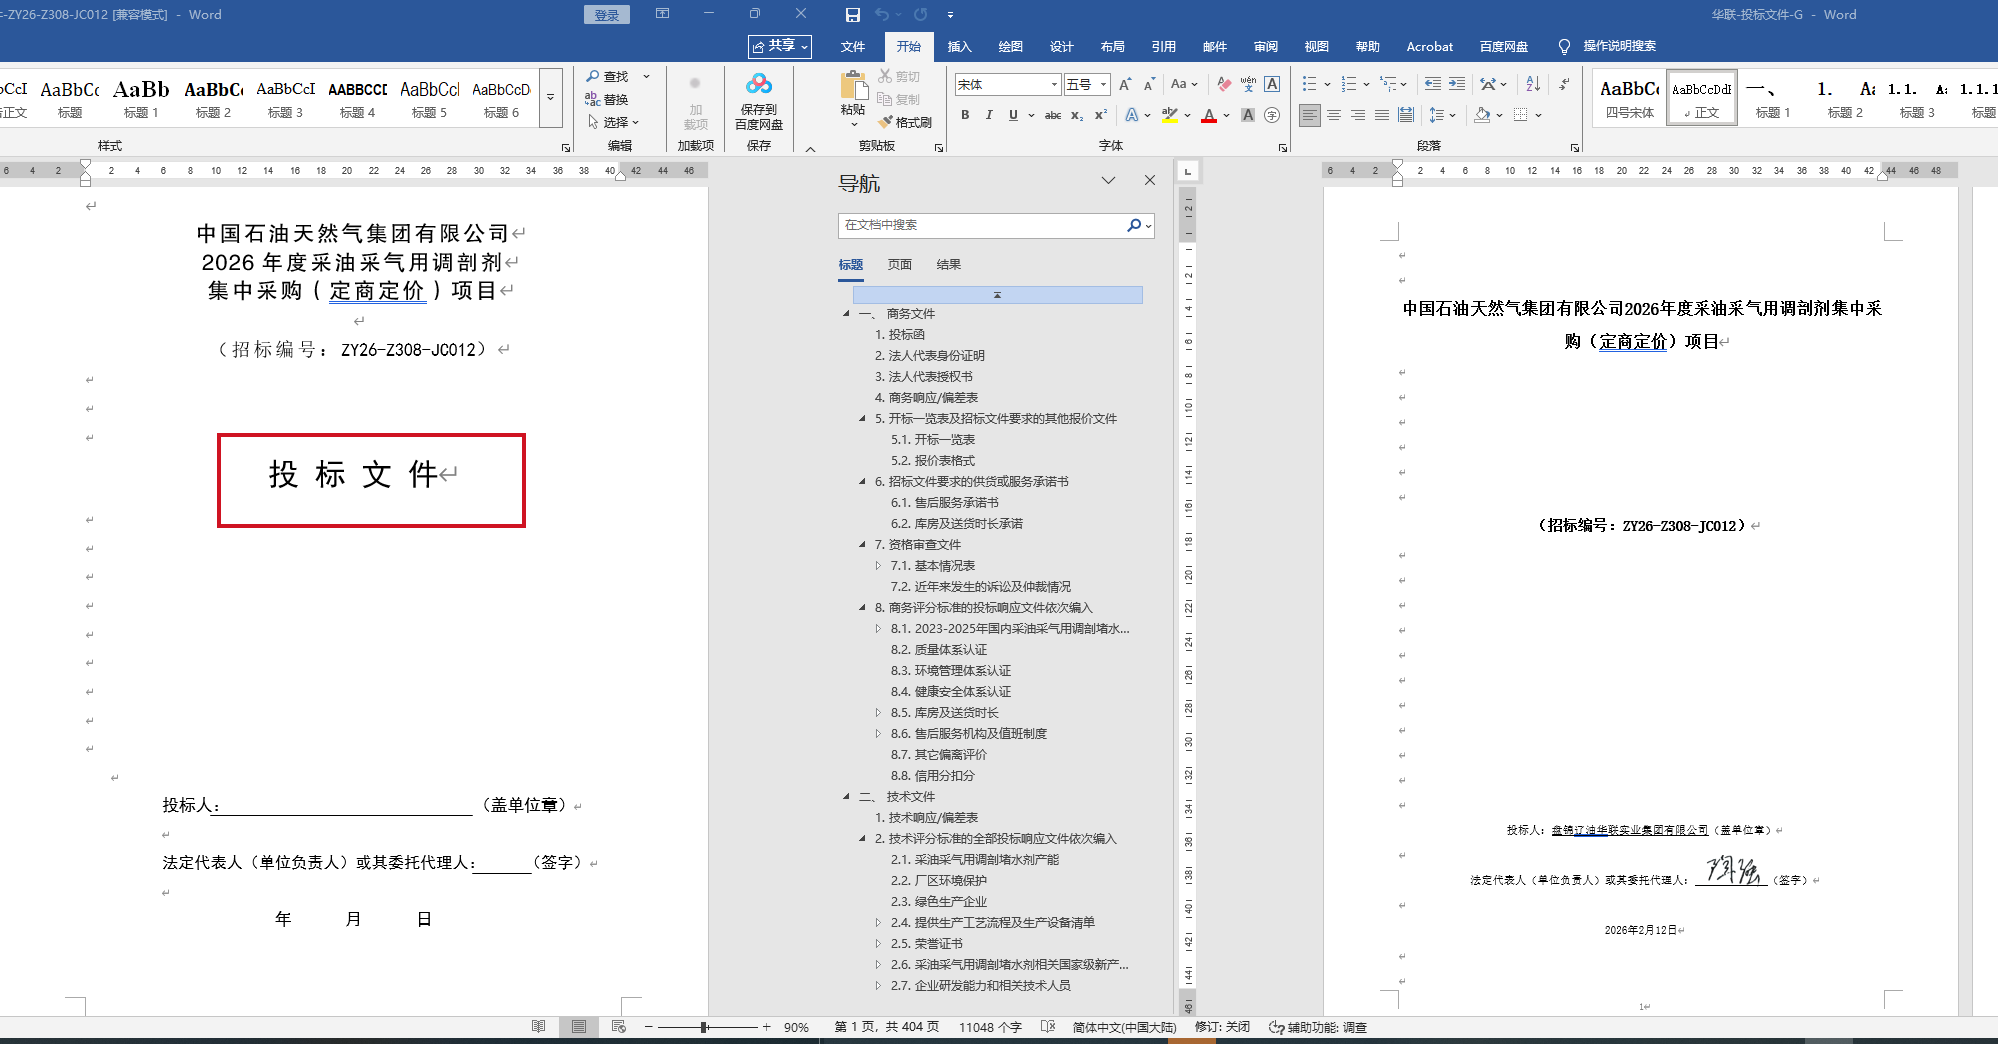Expand the 8.5. 库房及送货时长 heading

coord(878,713)
